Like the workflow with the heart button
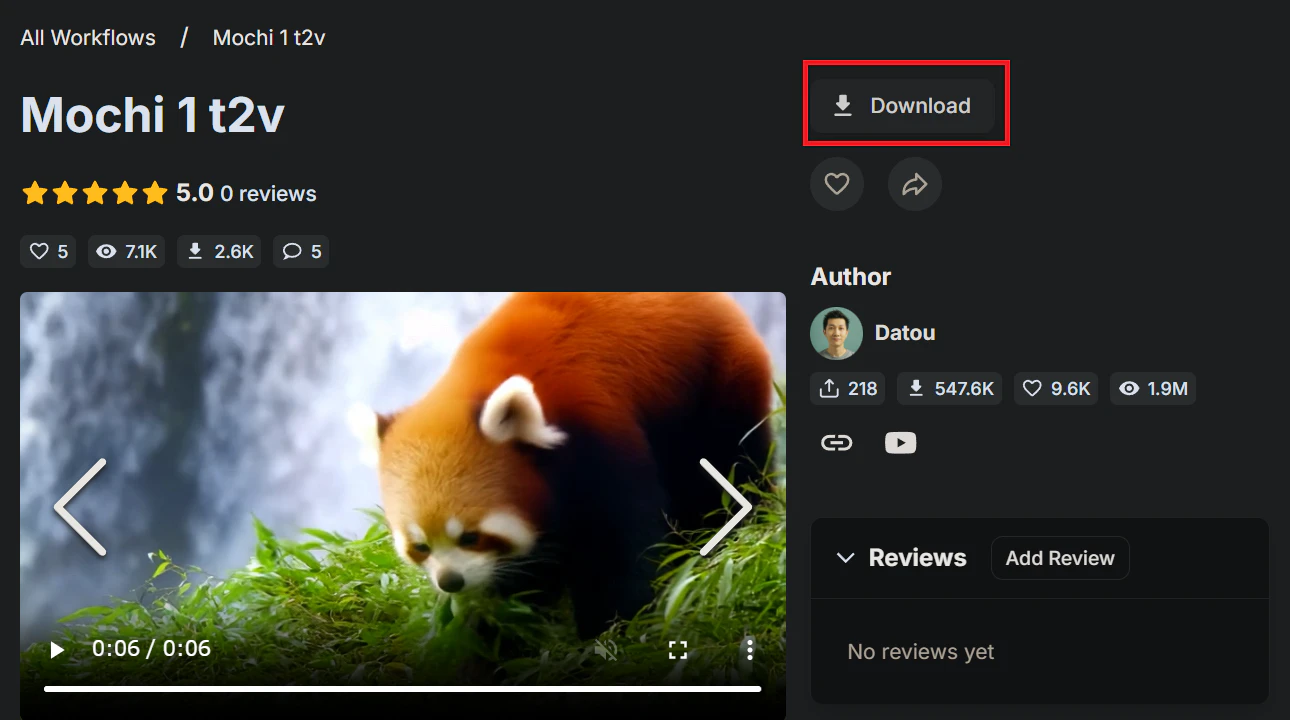Screen dimensions: 1290x720 coord(837,184)
